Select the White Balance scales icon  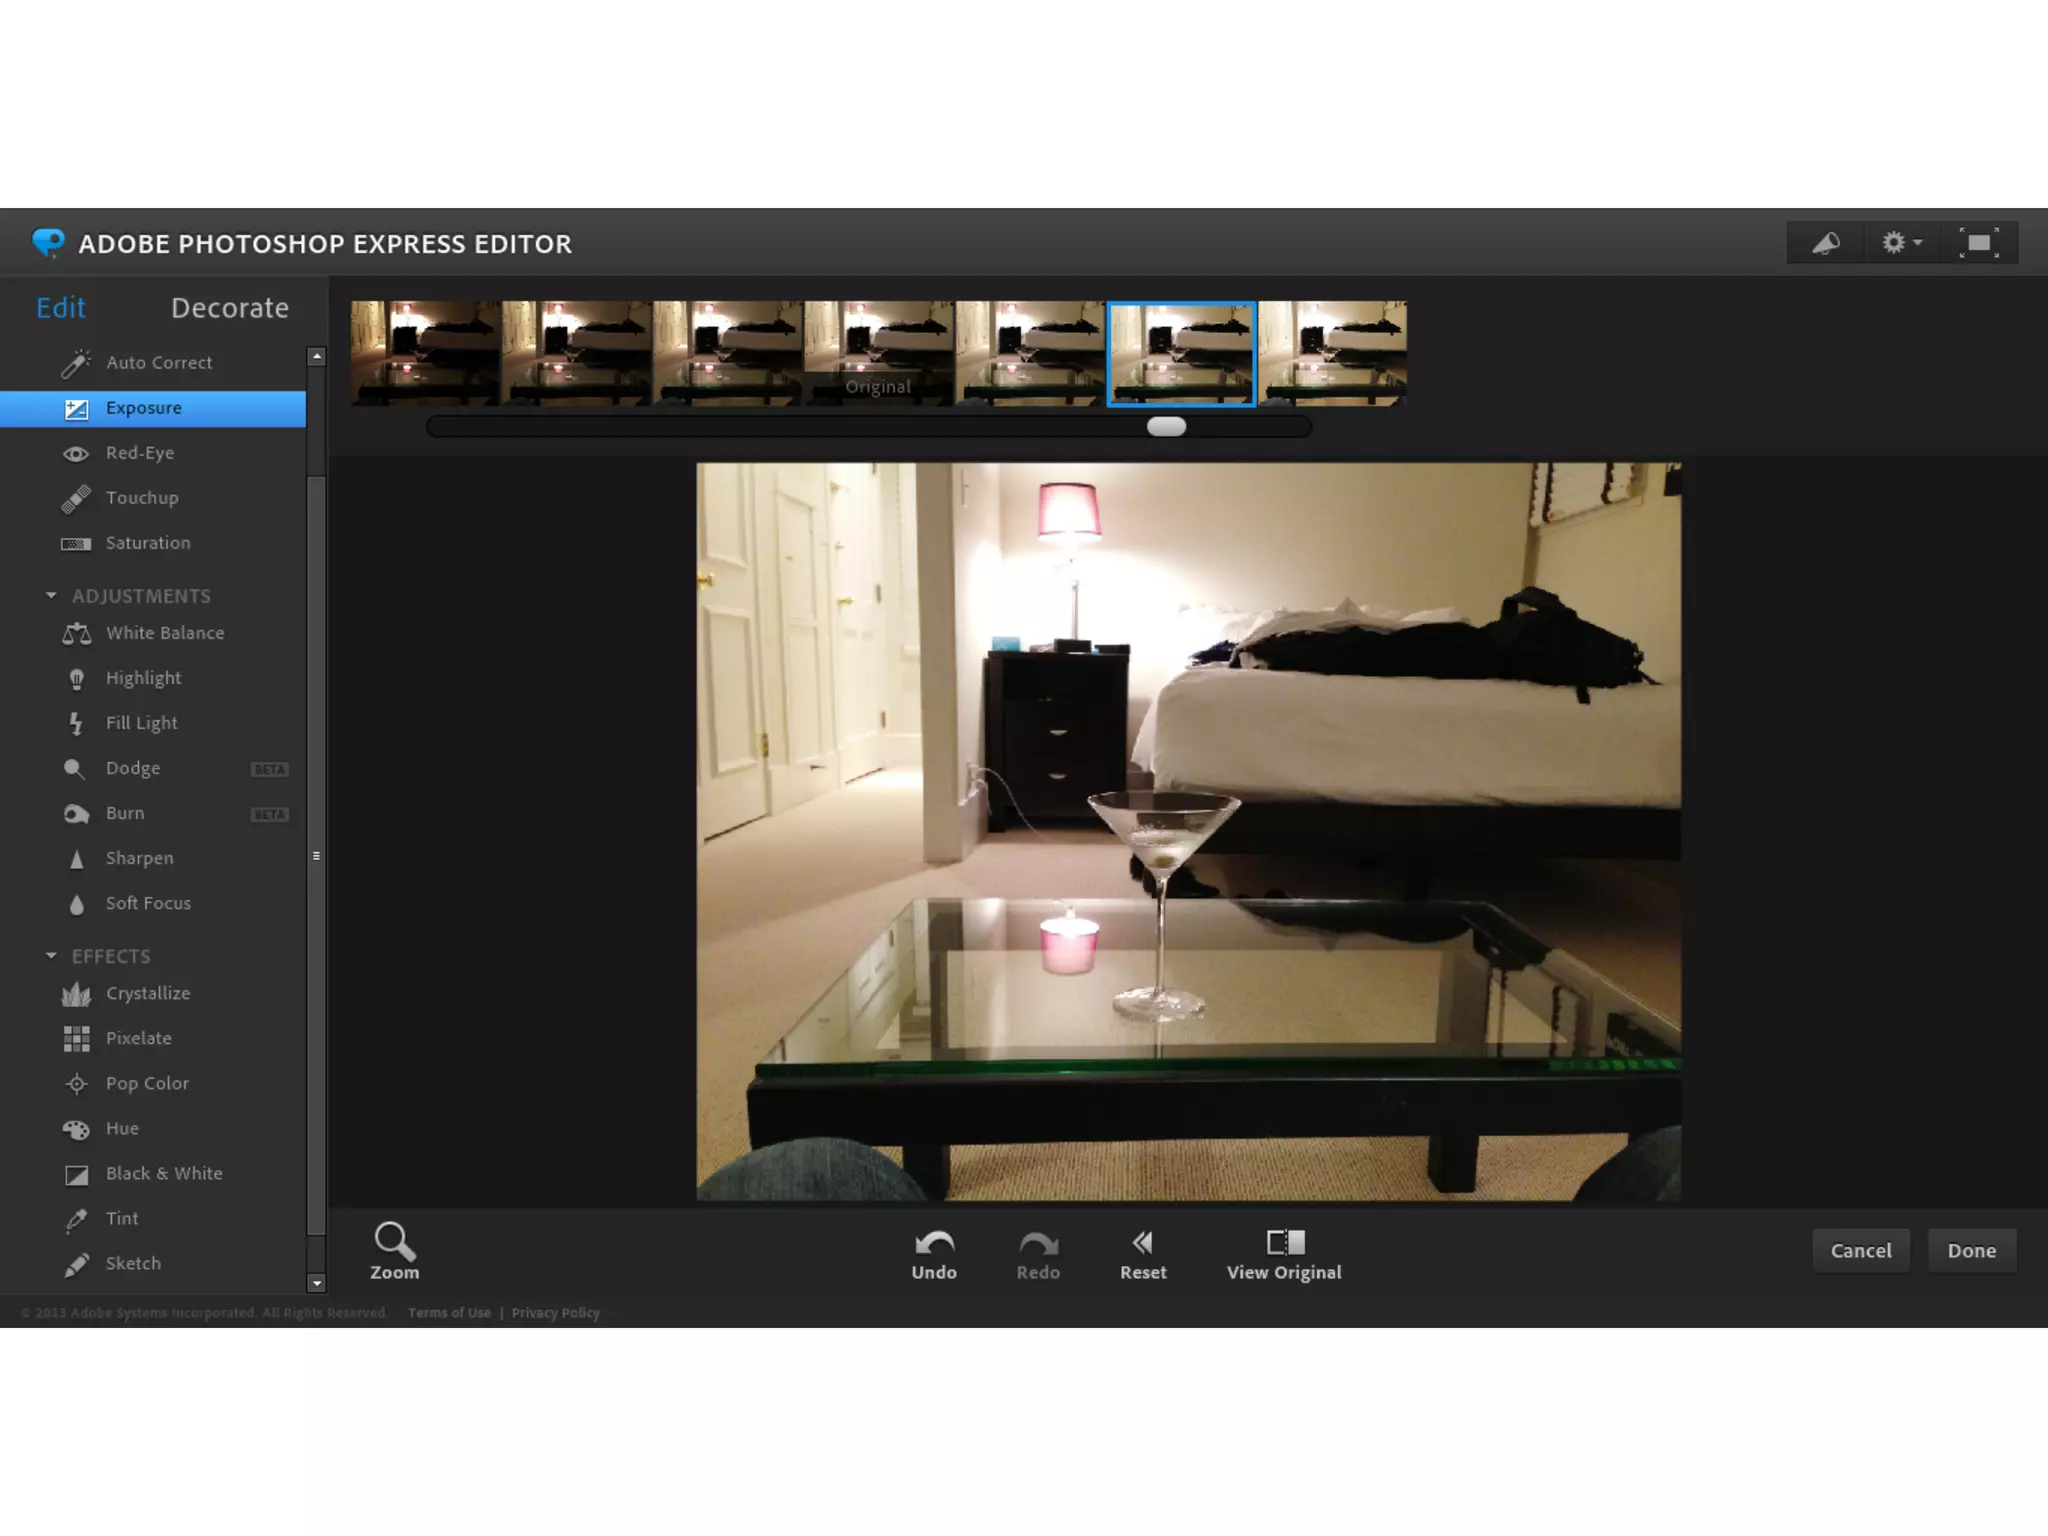[77, 634]
